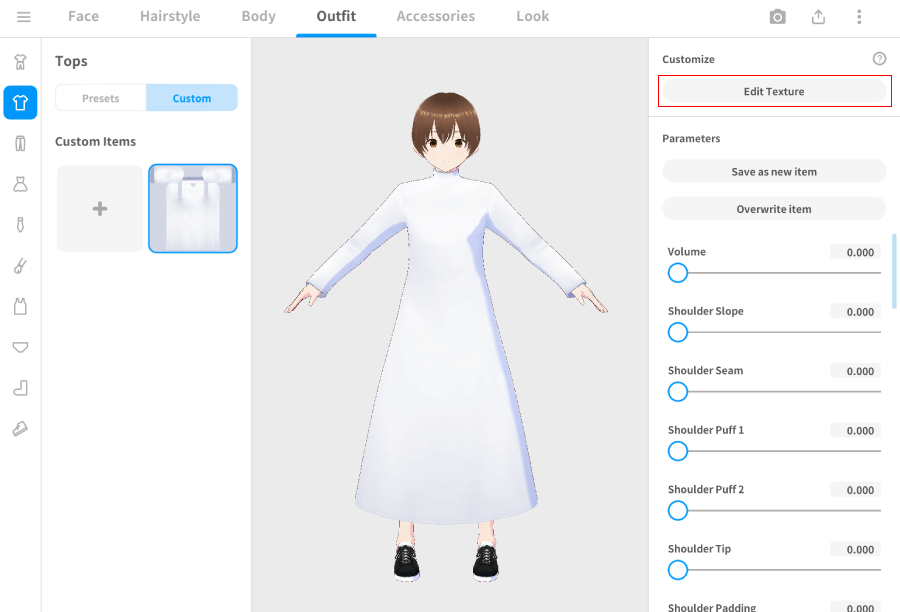Add a new custom item with plus tile
The image size is (900, 612).
point(100,209)
